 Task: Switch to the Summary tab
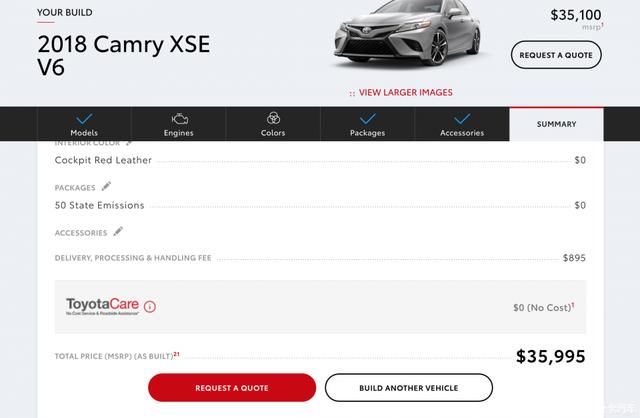point(556,124)
